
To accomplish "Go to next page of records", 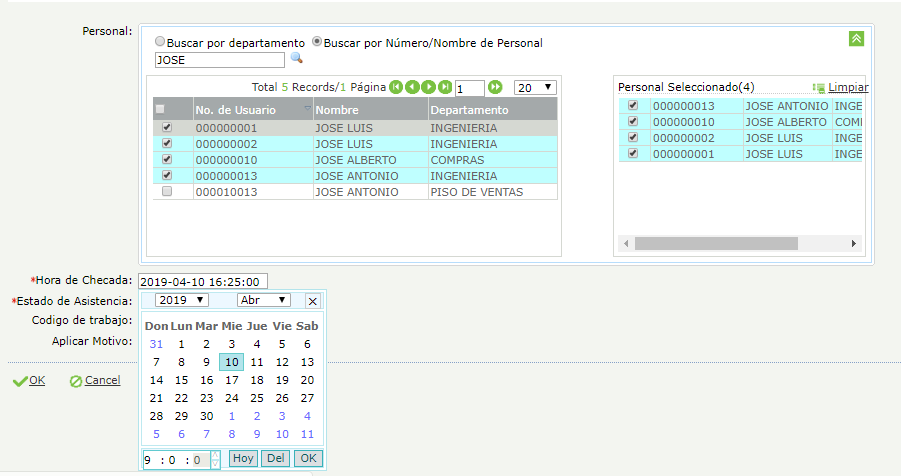I will pyautogui.click(x=428, y=87).
